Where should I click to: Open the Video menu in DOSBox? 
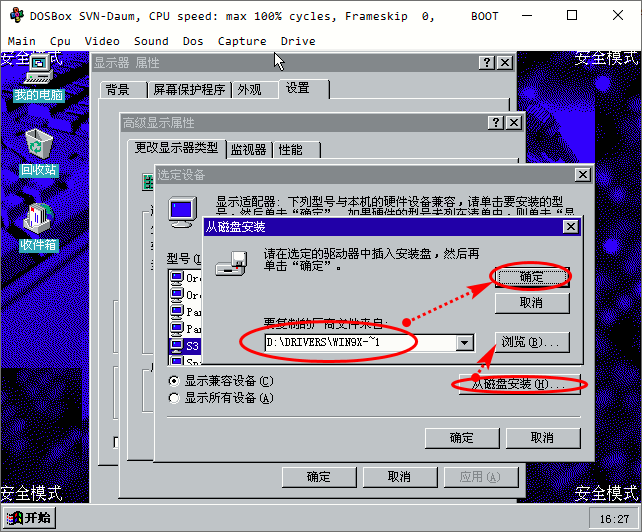pos(102,41)
